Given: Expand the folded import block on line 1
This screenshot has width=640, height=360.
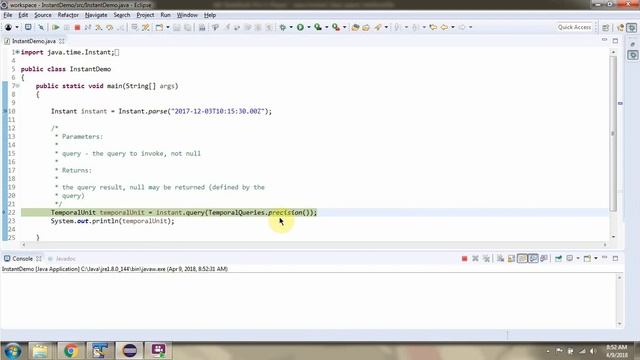Looking at the screenshot, I should click(17, 52).
